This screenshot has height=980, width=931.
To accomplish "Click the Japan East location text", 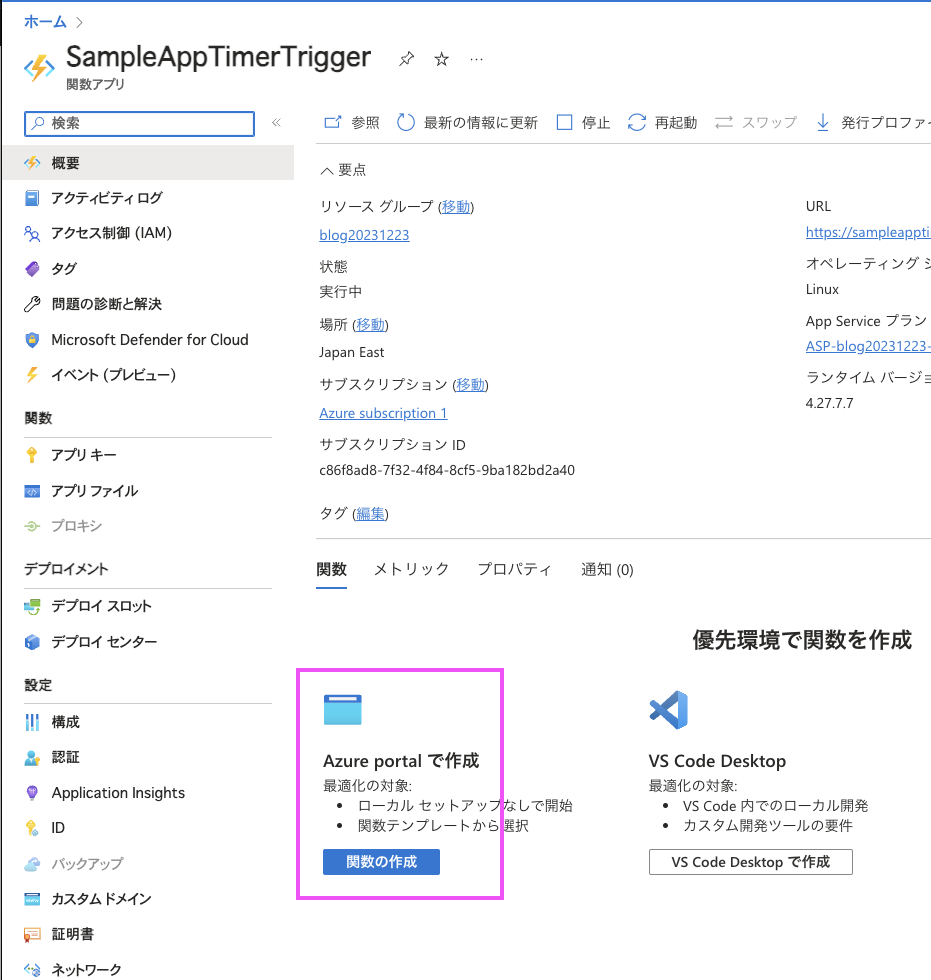I will pos(351,352).
